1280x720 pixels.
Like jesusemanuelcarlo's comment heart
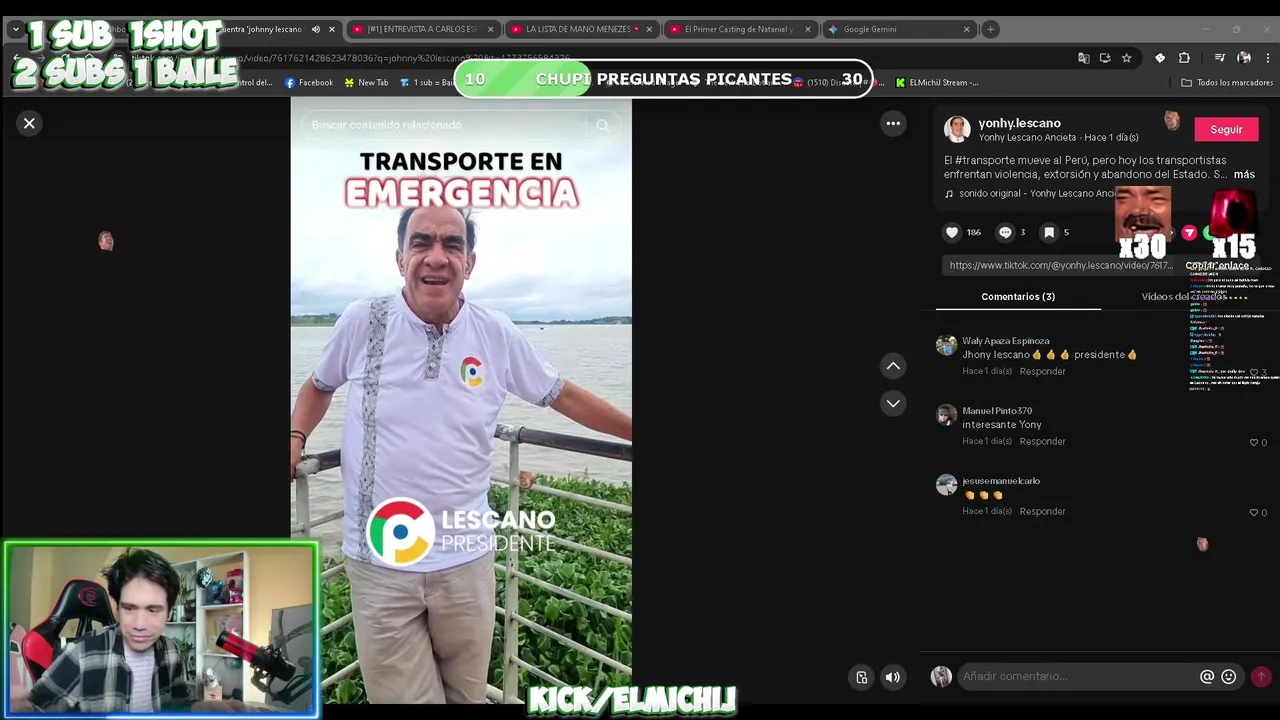point(1254,512)
